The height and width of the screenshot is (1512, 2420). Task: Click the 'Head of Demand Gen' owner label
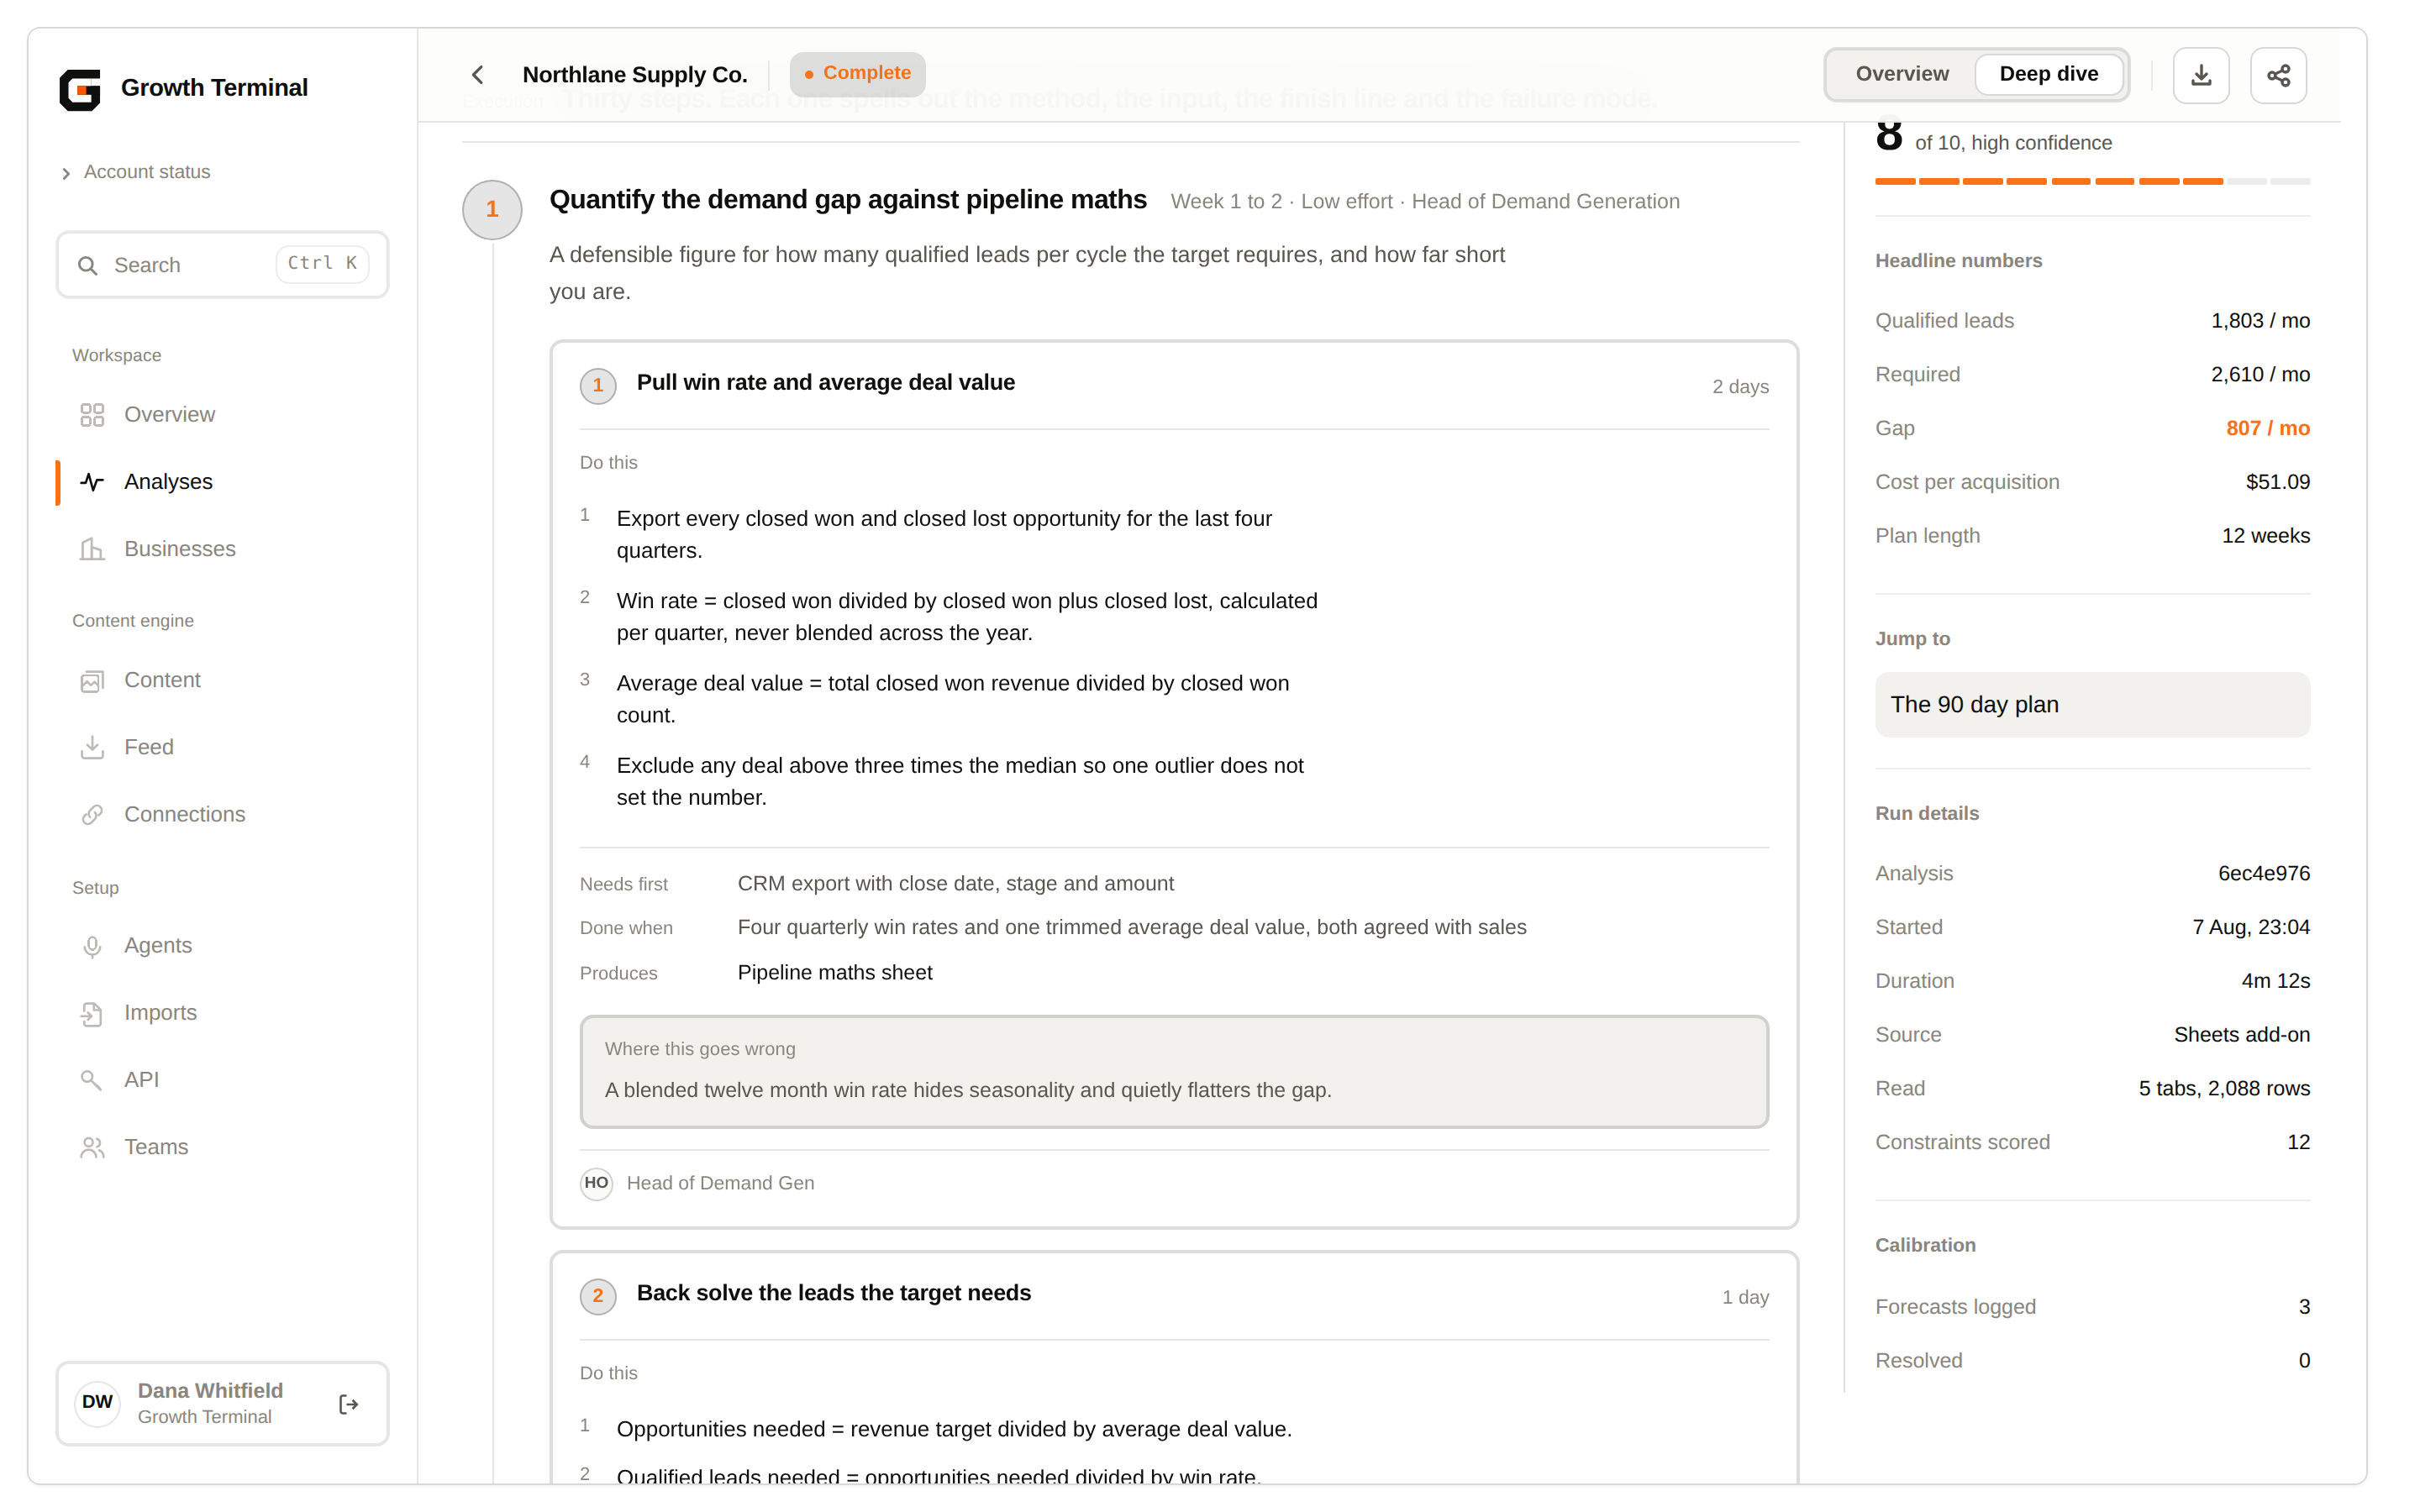pyautogui.click(x=720, y=1183)
